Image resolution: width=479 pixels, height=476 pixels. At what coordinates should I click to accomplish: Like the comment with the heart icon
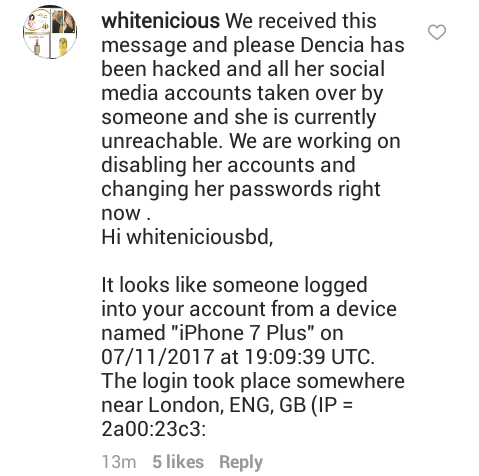pyautogui.click(x=437, y=32)
